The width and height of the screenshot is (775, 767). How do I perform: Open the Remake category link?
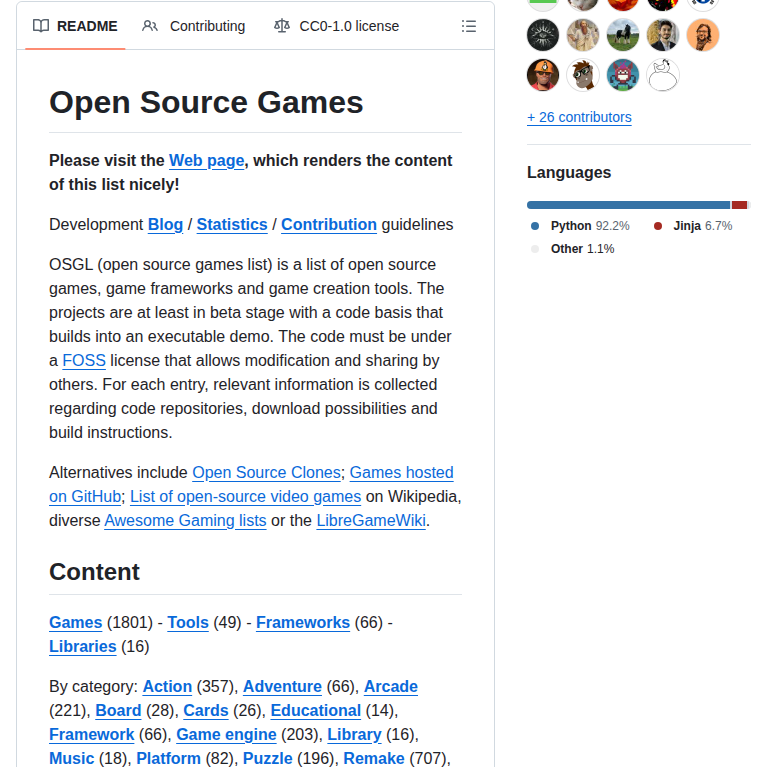click(x=374, y=758)
